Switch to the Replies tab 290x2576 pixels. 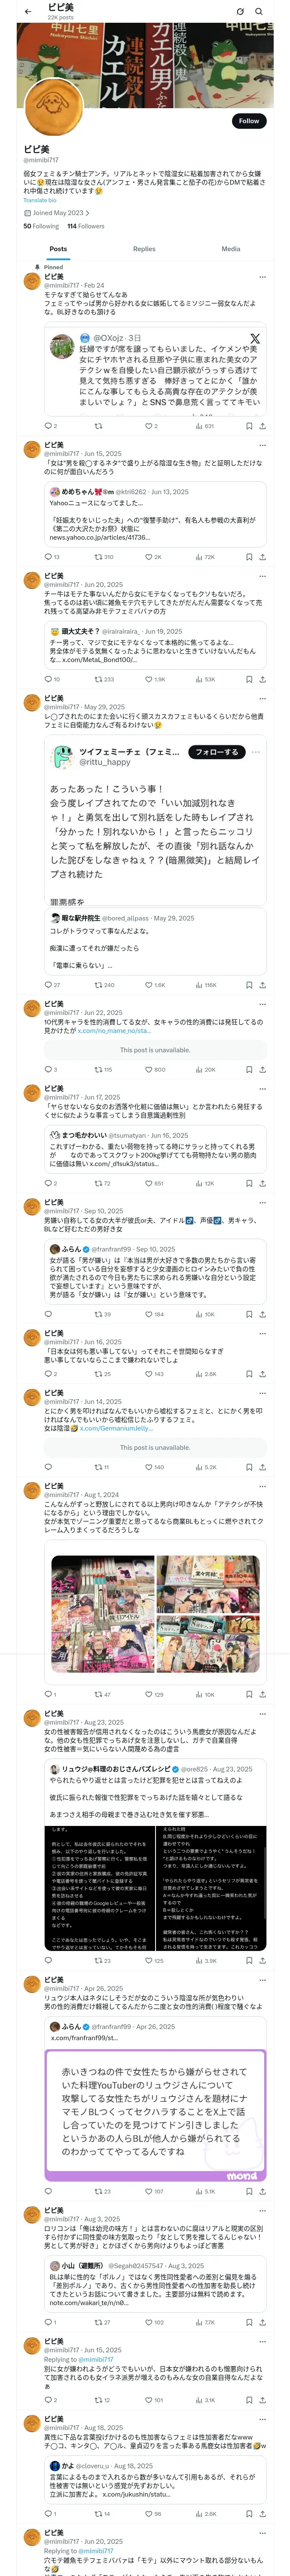[144, 249]
